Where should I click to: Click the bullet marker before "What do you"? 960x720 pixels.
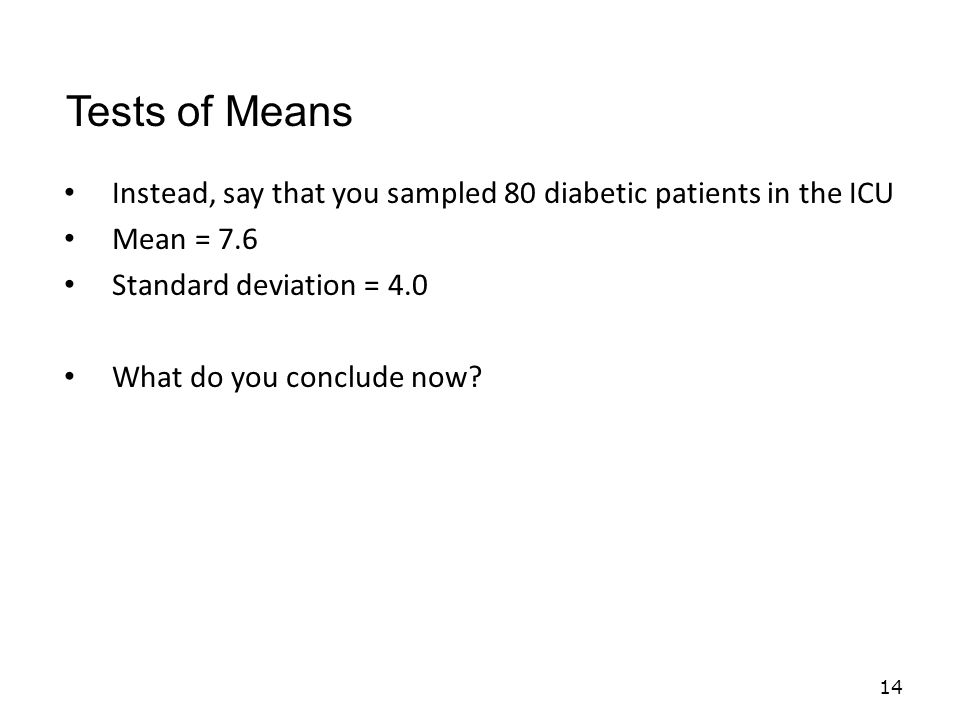coord(69,377)
